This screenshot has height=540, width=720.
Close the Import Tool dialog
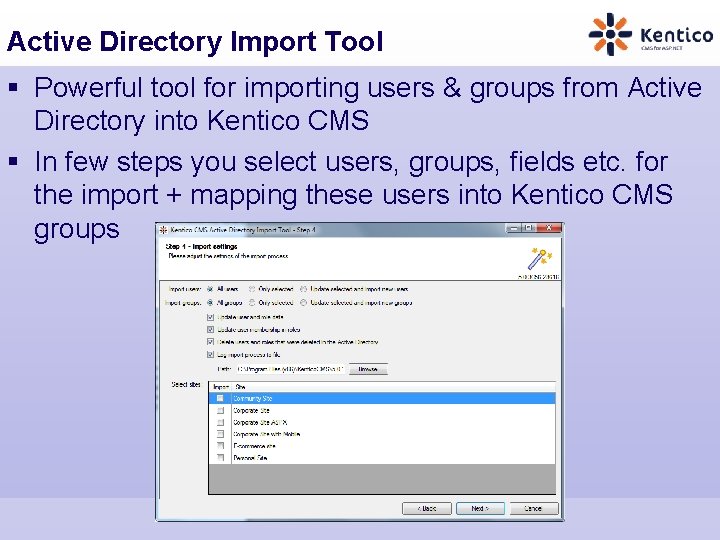[x=549, y=228]
